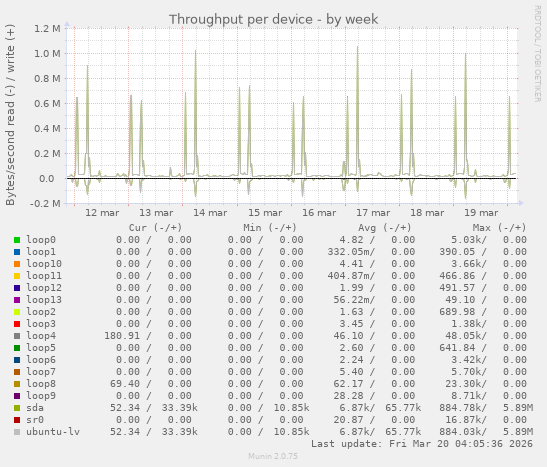Click loop0 max value 5.03k
Image resolution: width=547 pixels, height=467 pixels.
466,240
